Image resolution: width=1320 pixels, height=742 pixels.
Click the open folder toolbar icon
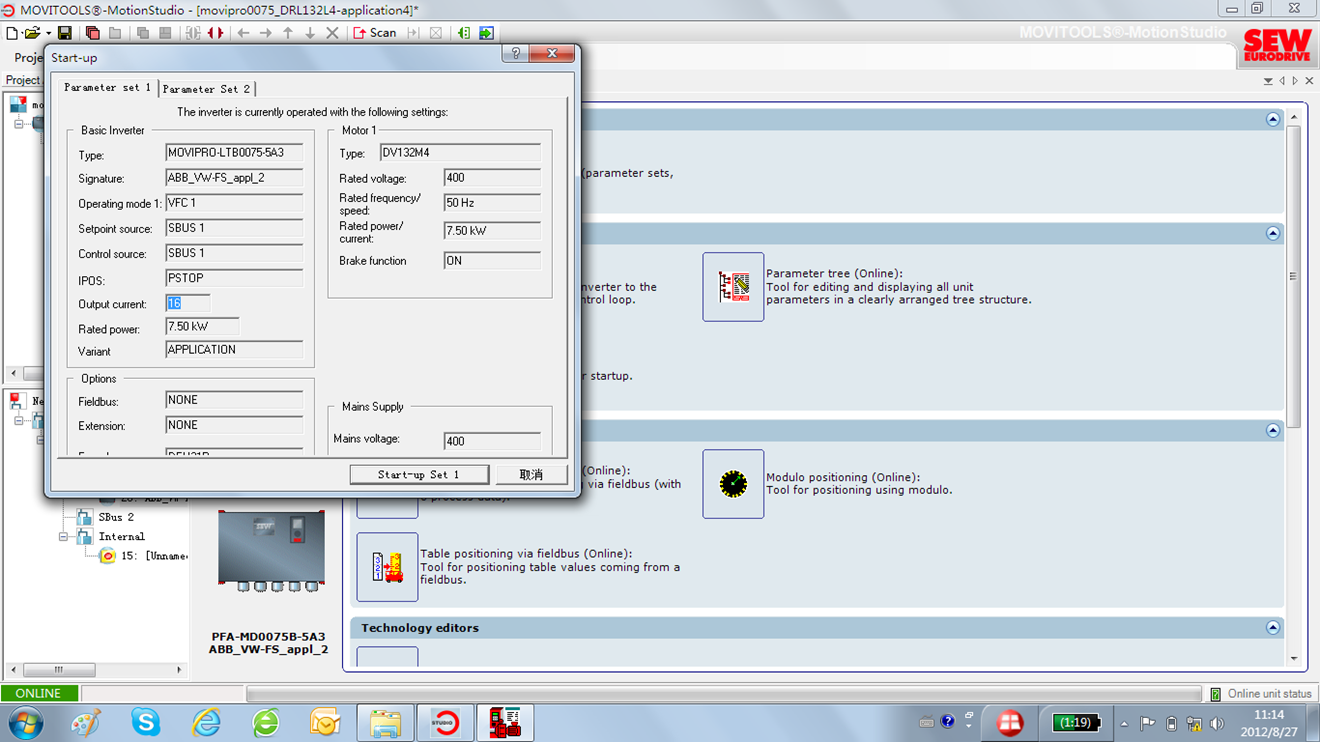pos(32,33)
